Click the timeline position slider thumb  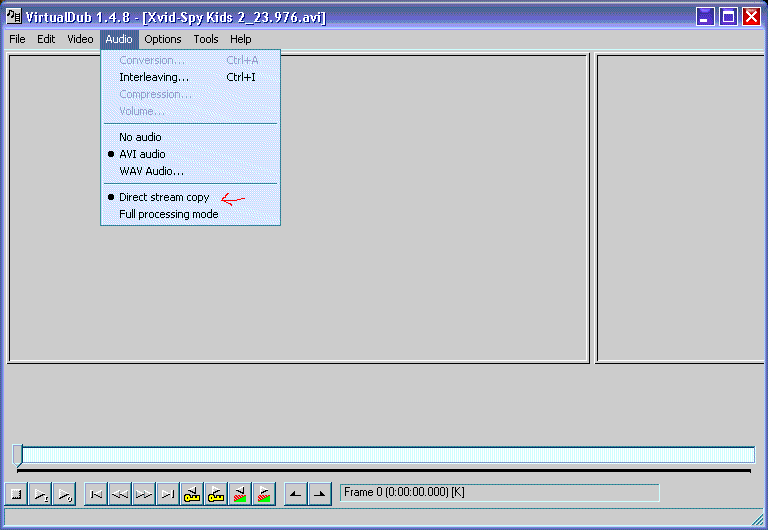18,455
